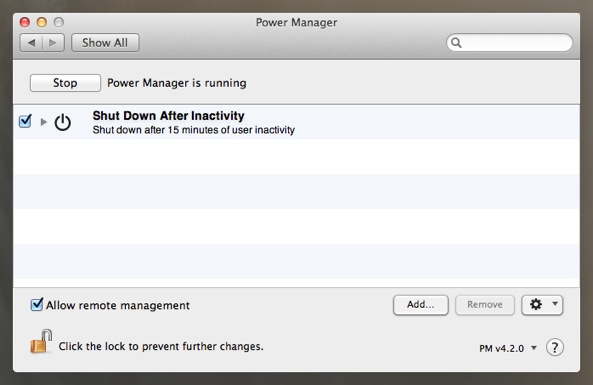Viewport: 593px width, 385px height.
Task: Click the power icon of Shut Down event
Action: point(63,122)
